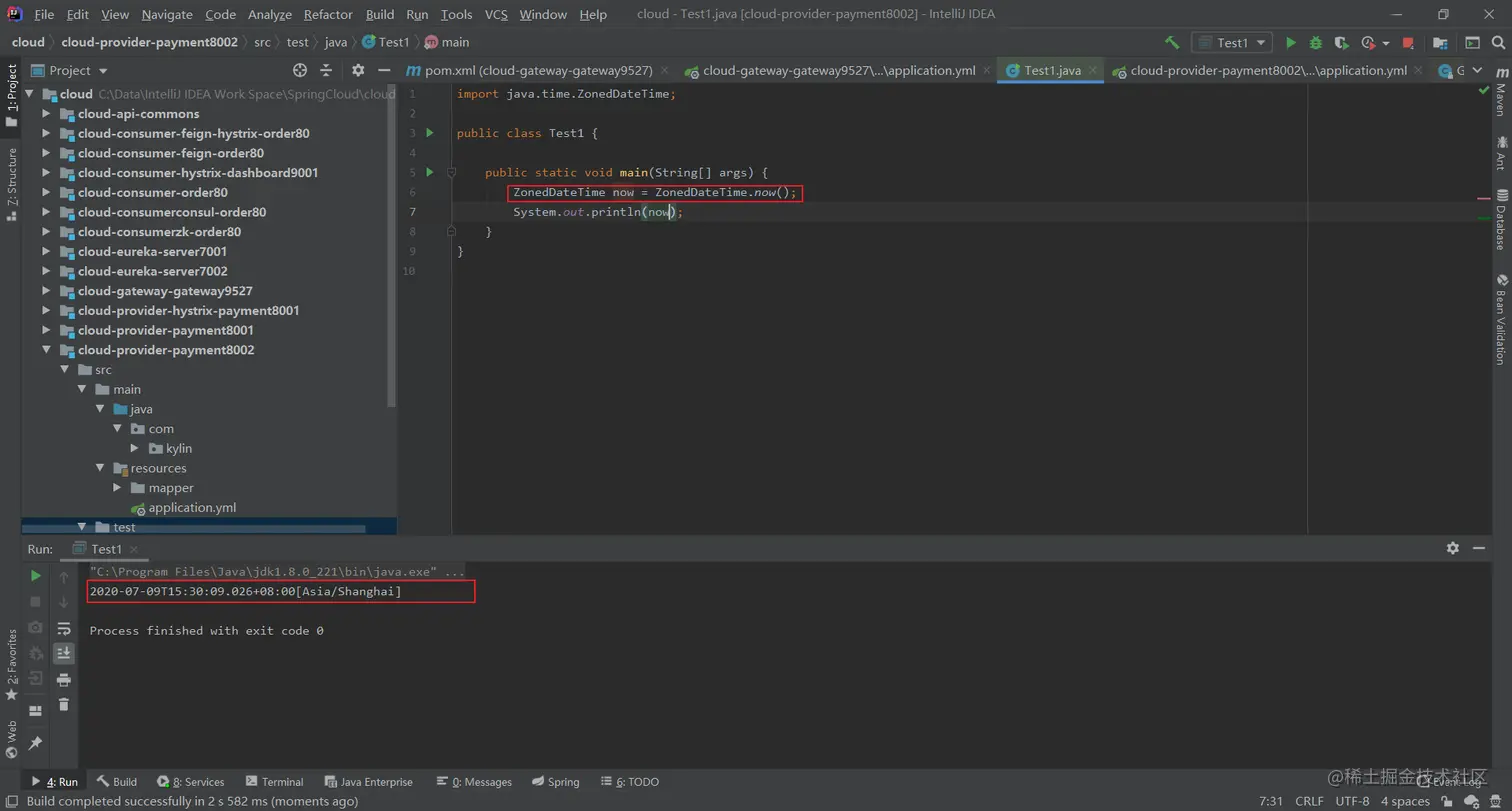Locate the current file via crosshair icon
Image resolution: width=1512 pixels, height=811 pixels.
300,70
